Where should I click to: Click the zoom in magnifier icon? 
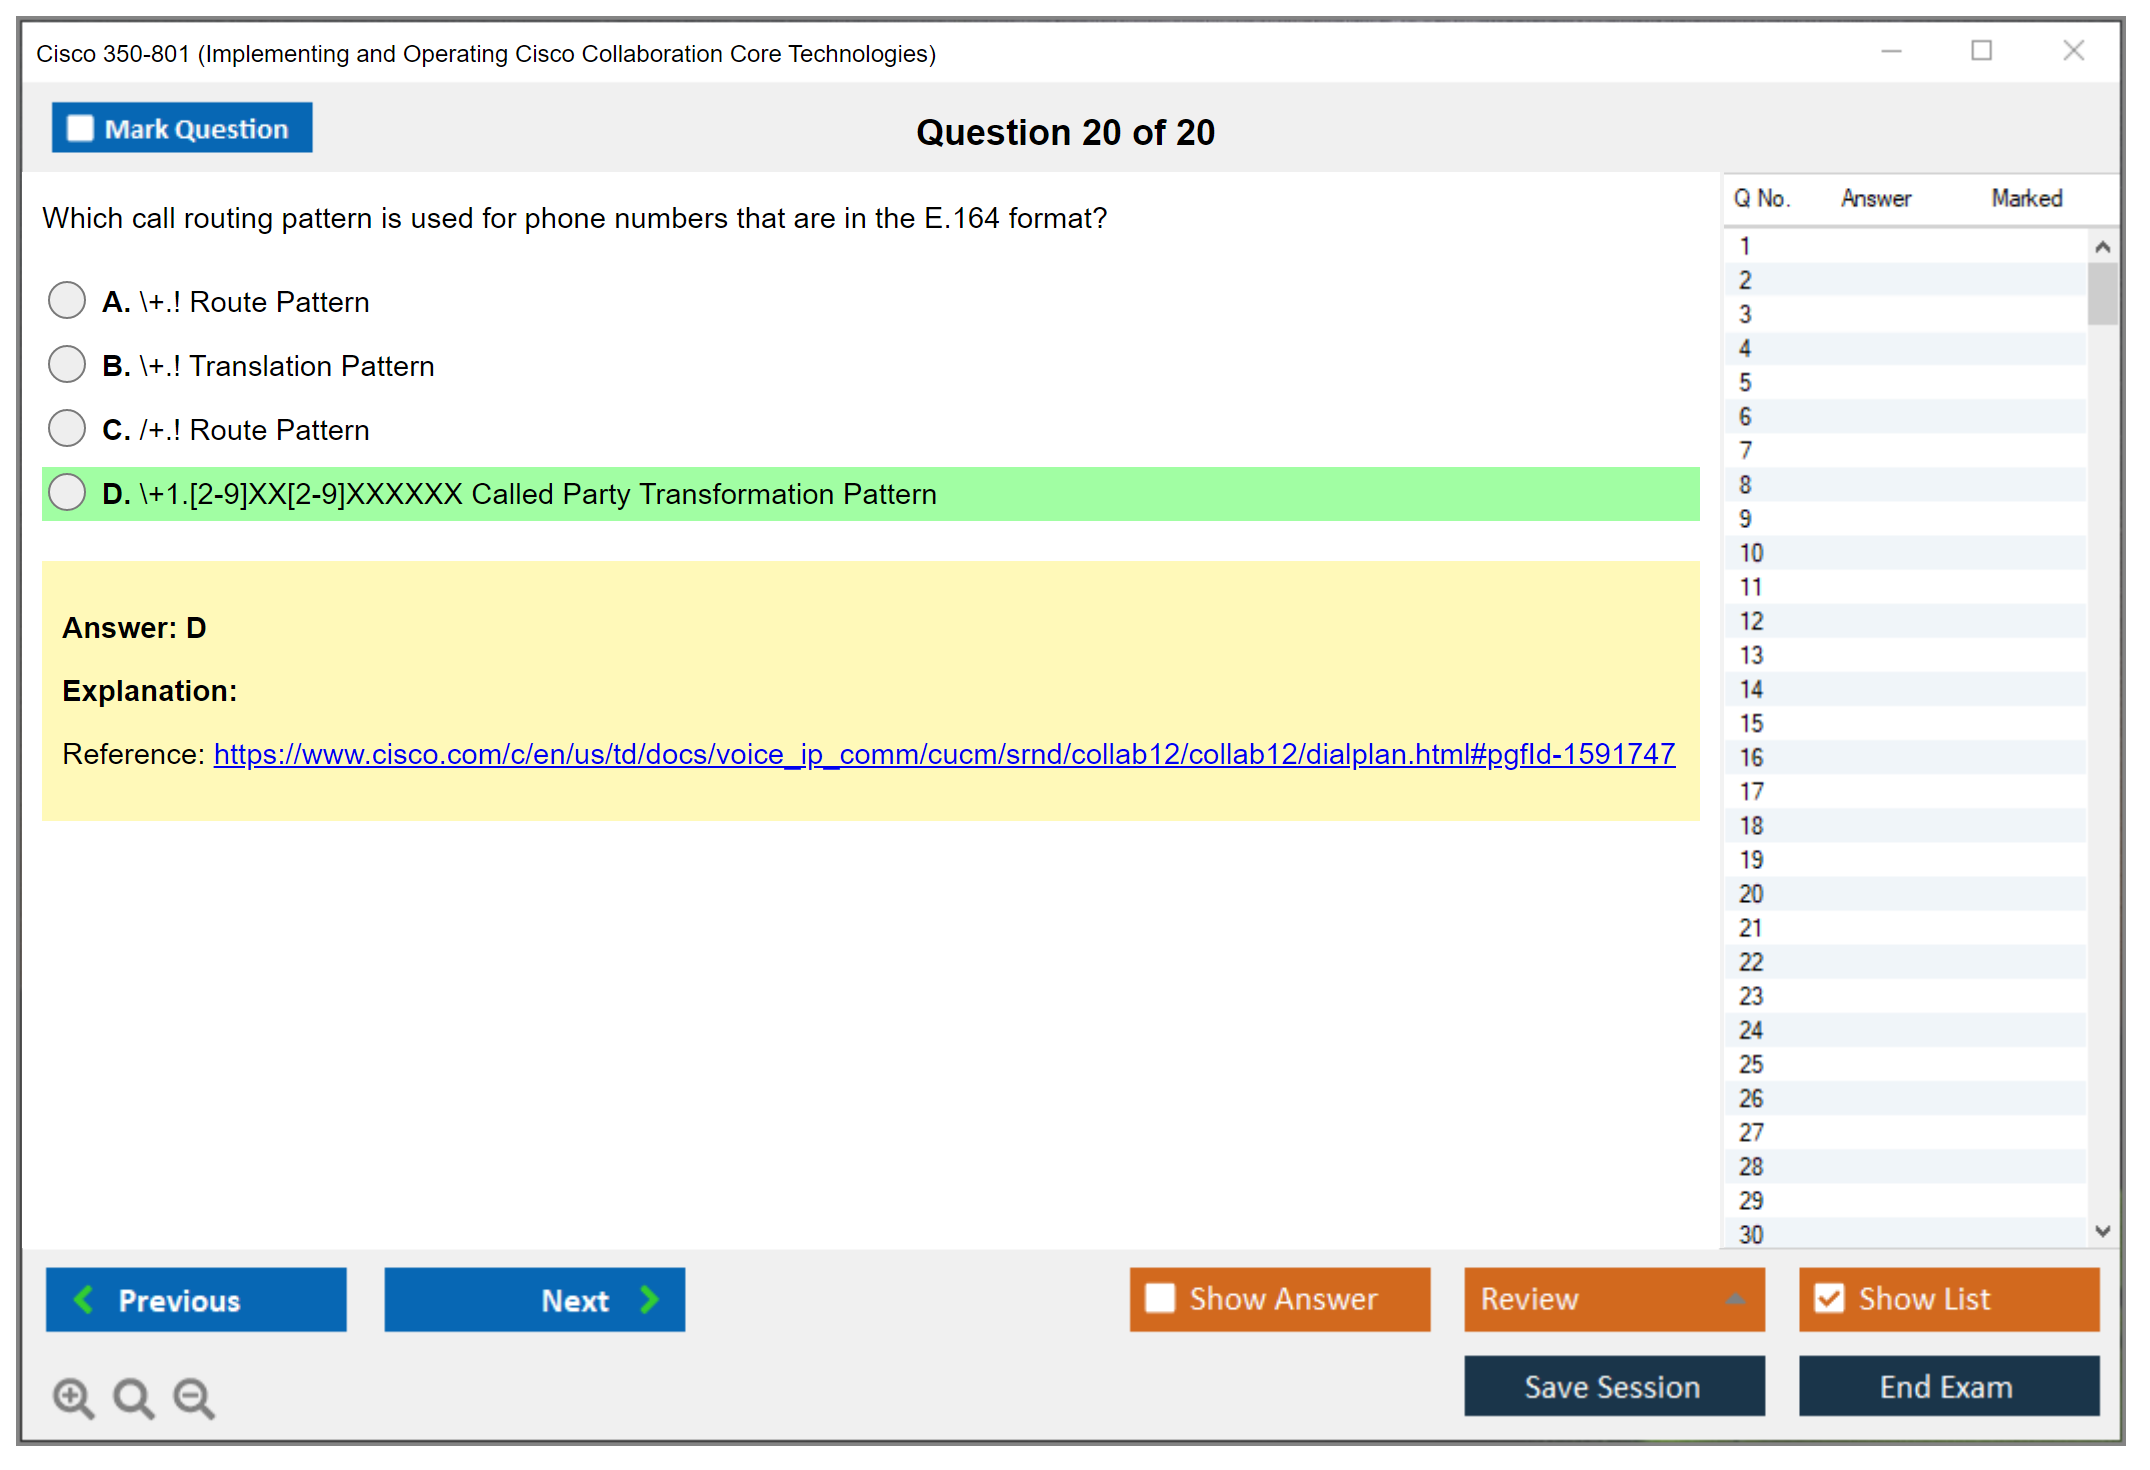coord(73,1397)
